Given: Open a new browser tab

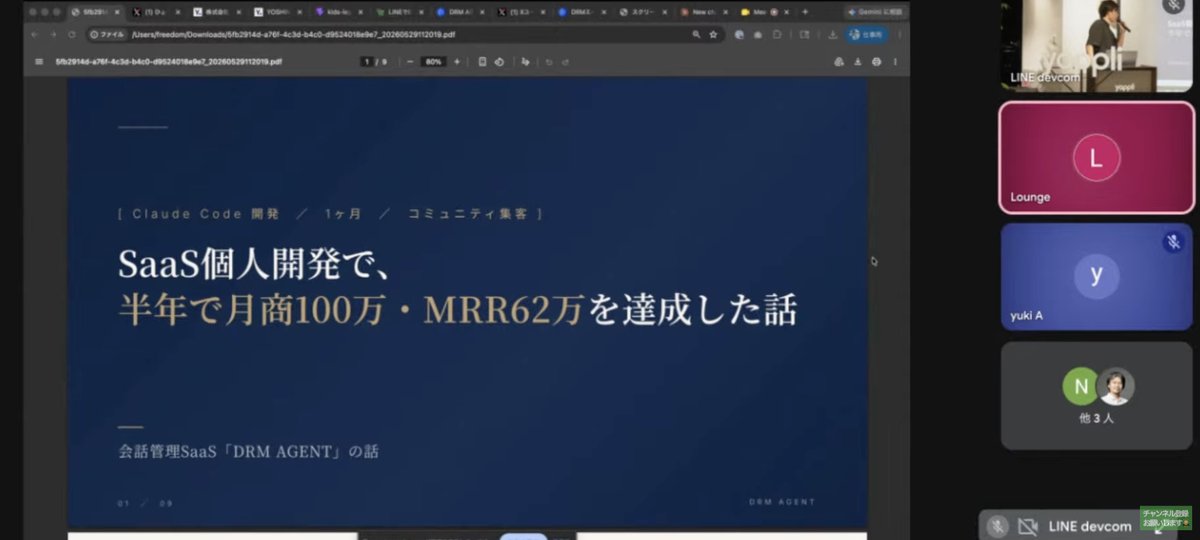Looking at the screenshot, I should point(805,12).
